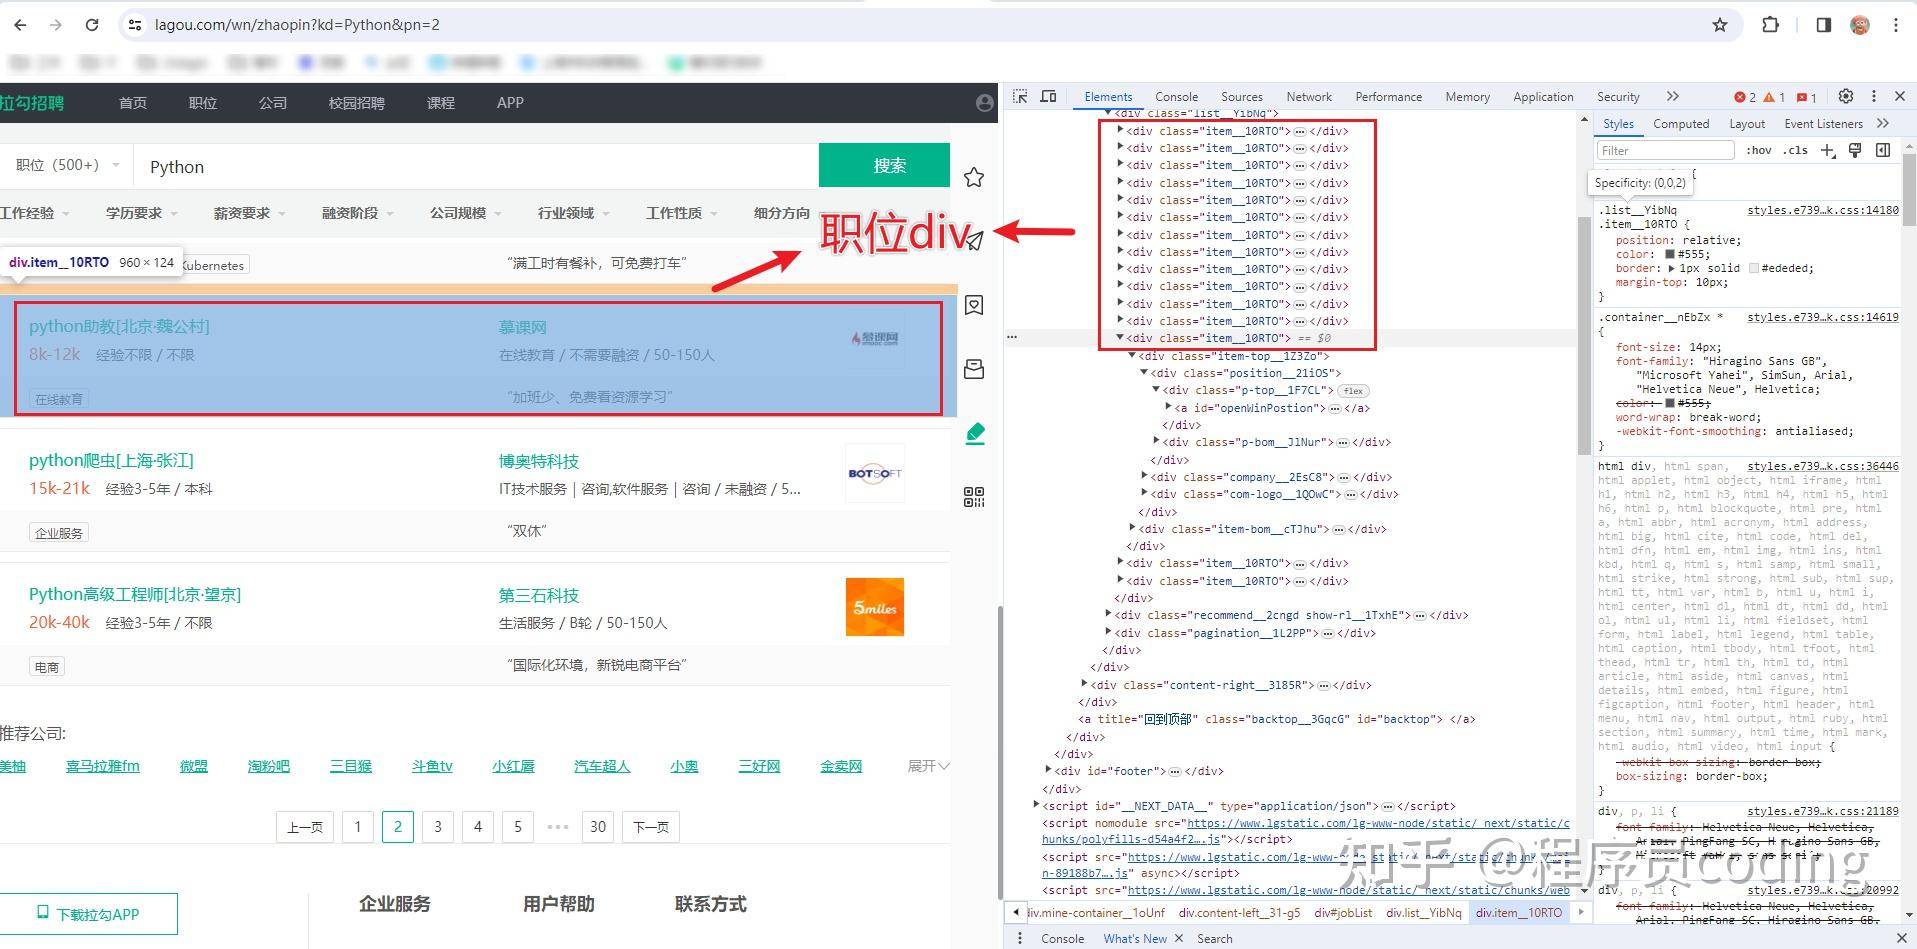This screenshot has width=1917, height=949.
Task: Open the 第三石科技 company link
Action: 539,595
